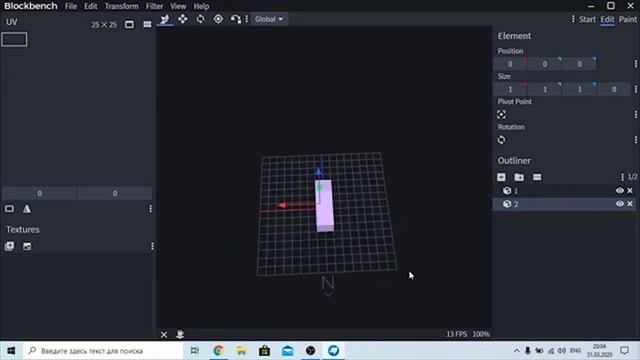
Task: Select the Rotate tool in the top toolbar
Action: pyautogui.click(x=200, y=19)
